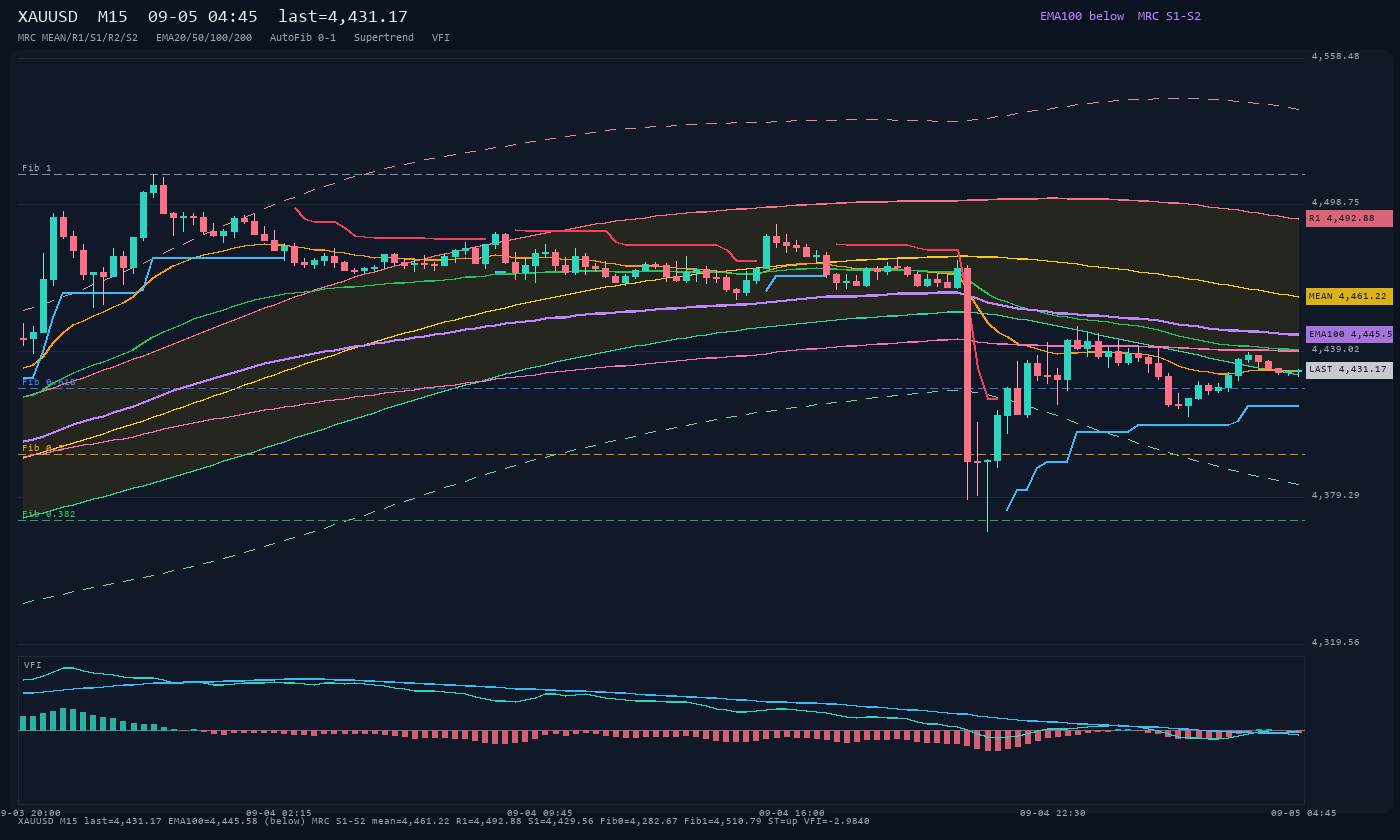This screenshot has width=1400, height=840.
Task: Click the 'Fib 0.5' level label
Action: pos(43,448)
